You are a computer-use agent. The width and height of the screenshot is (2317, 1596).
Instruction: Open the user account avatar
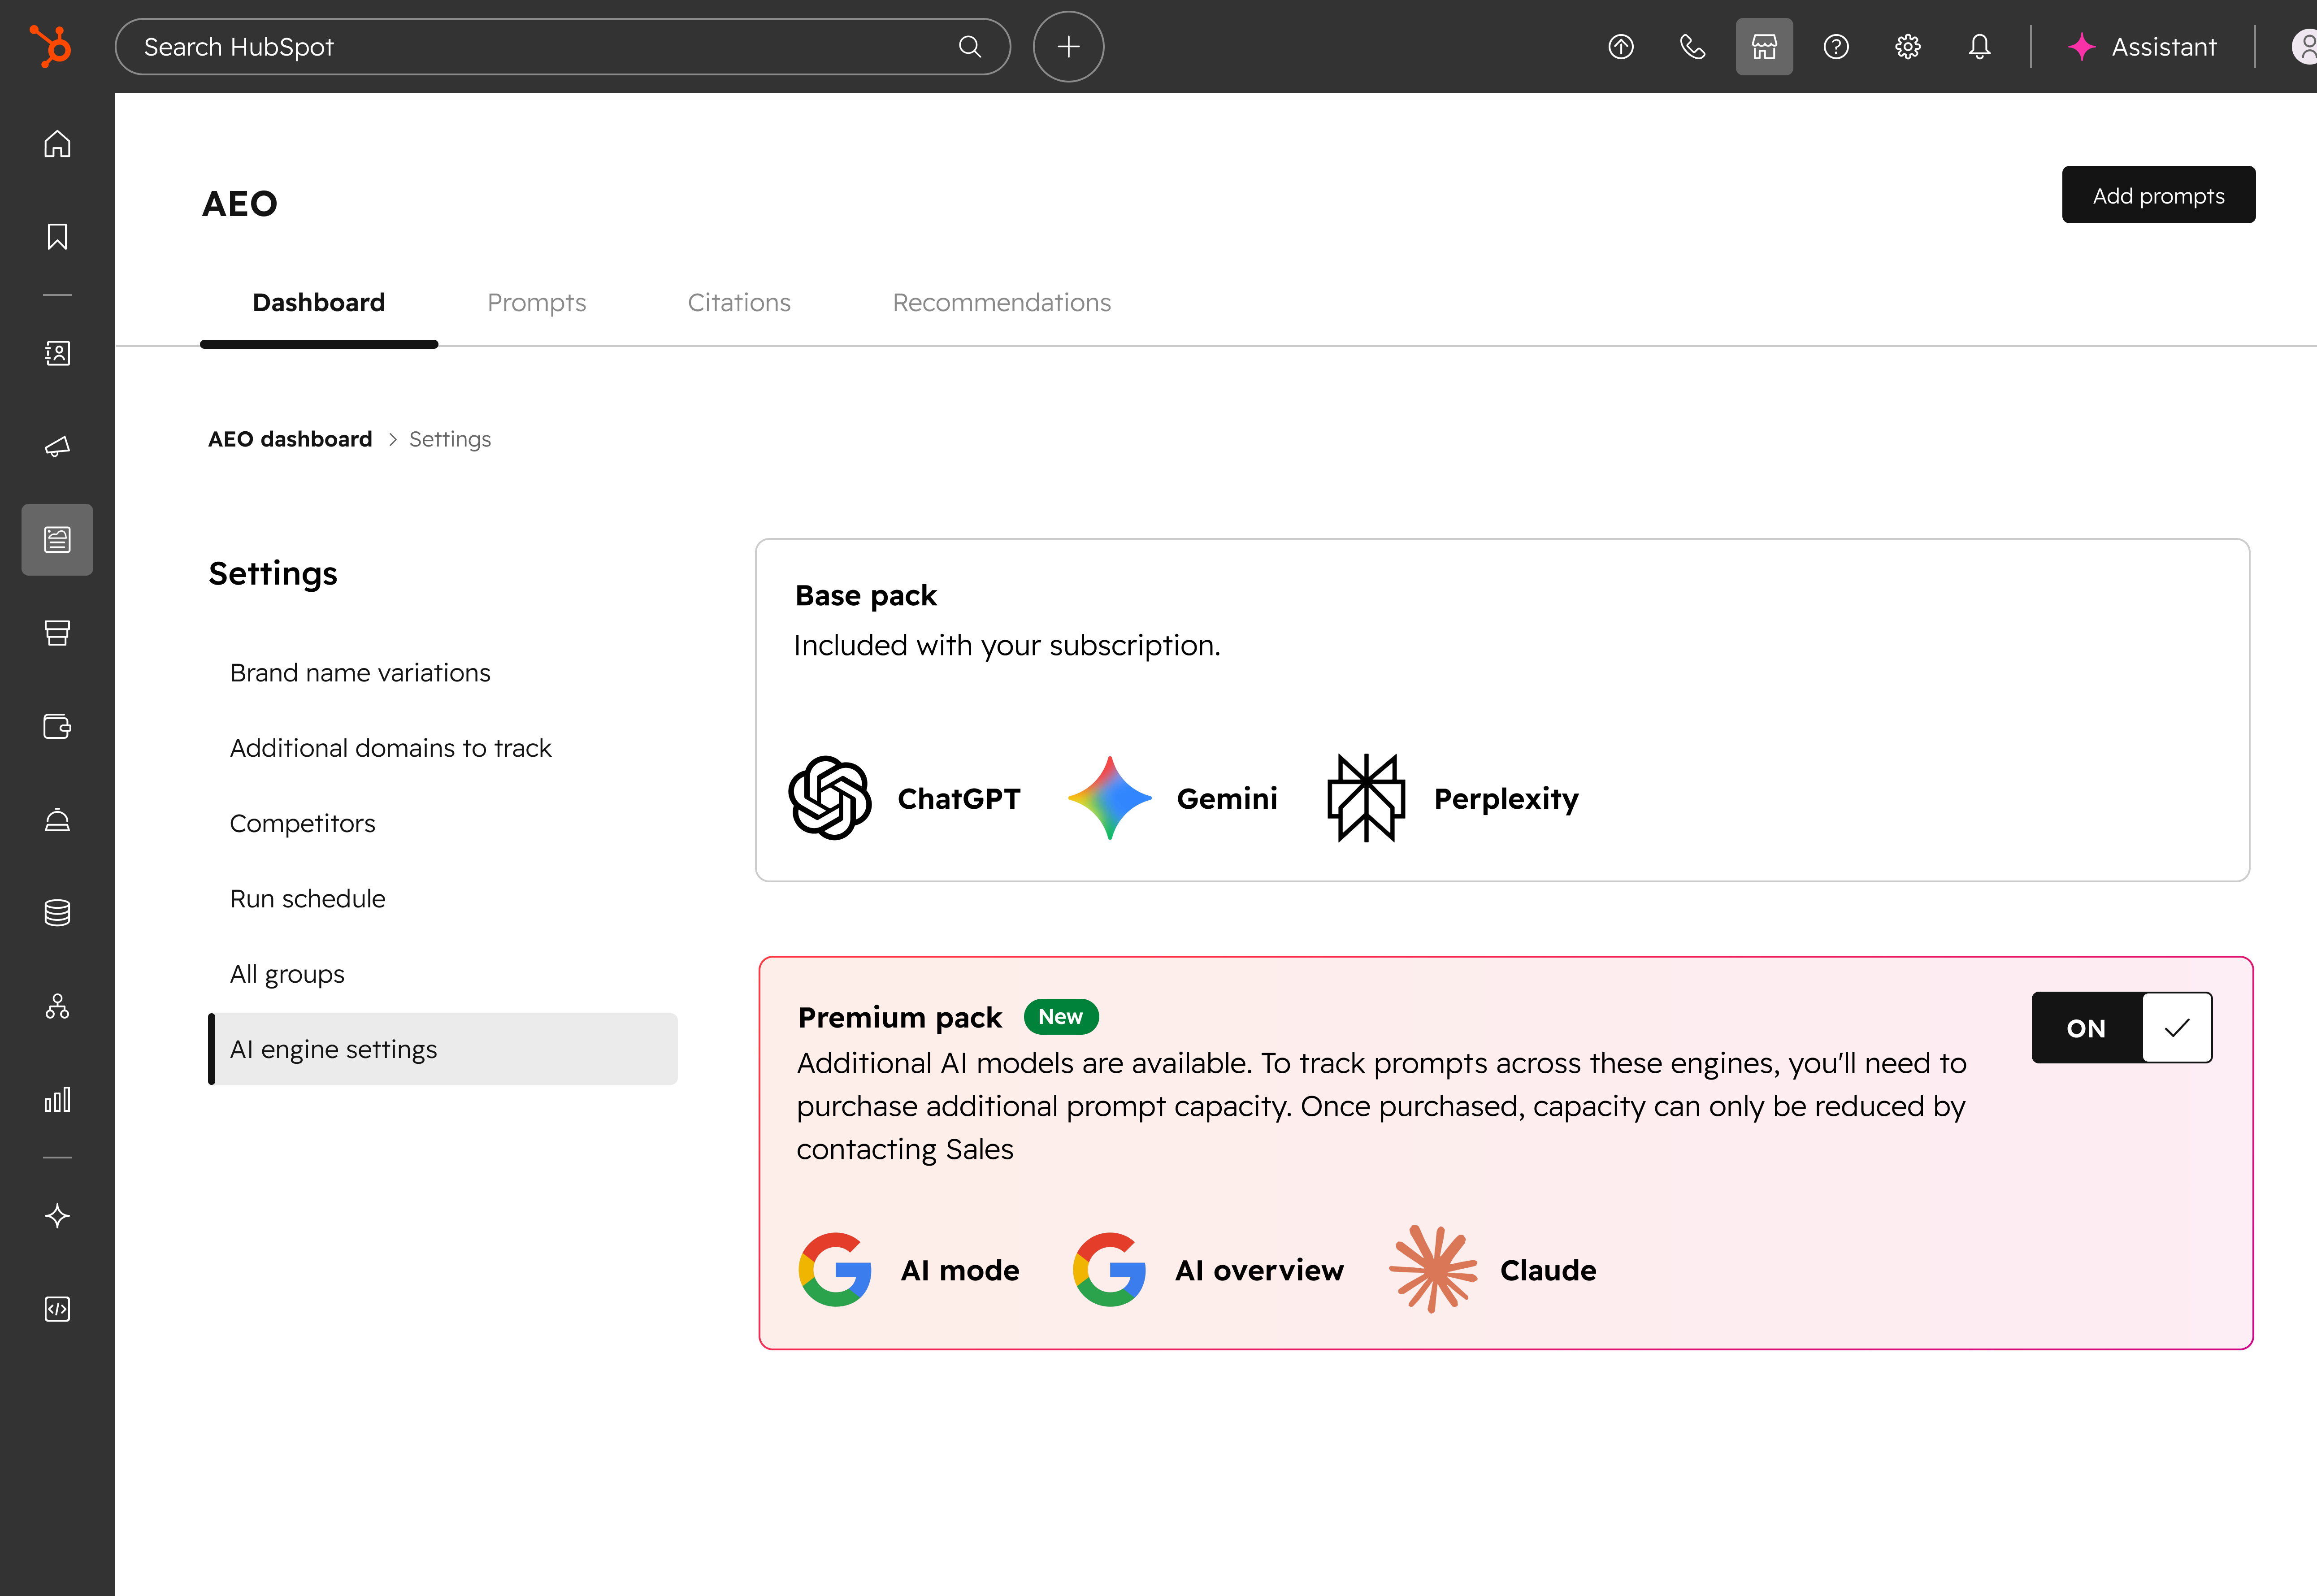(x=2304, y=47)
